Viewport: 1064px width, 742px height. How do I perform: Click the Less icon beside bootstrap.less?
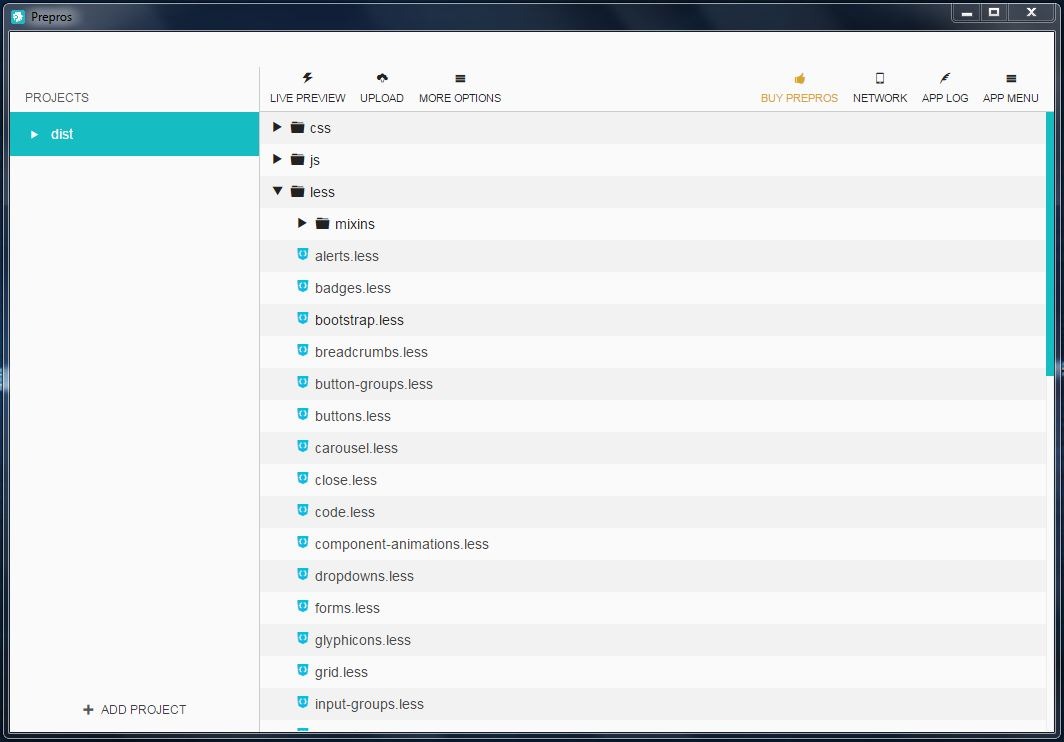point(302,318)
